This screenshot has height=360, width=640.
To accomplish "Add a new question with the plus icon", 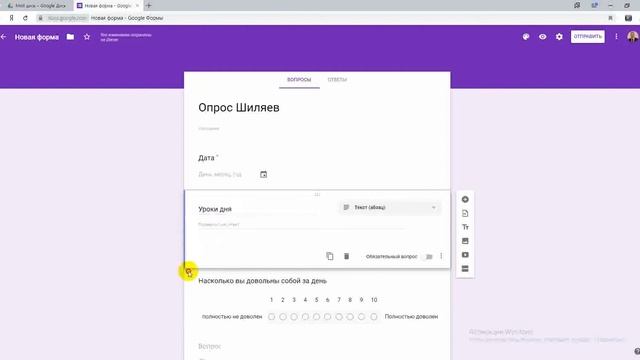I will point(465,199).
